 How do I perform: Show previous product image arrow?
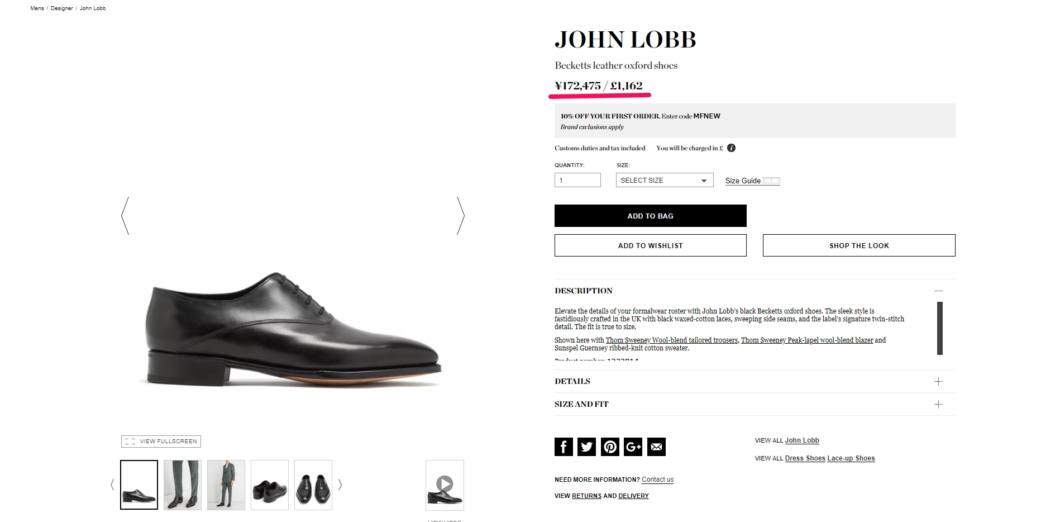125,216
